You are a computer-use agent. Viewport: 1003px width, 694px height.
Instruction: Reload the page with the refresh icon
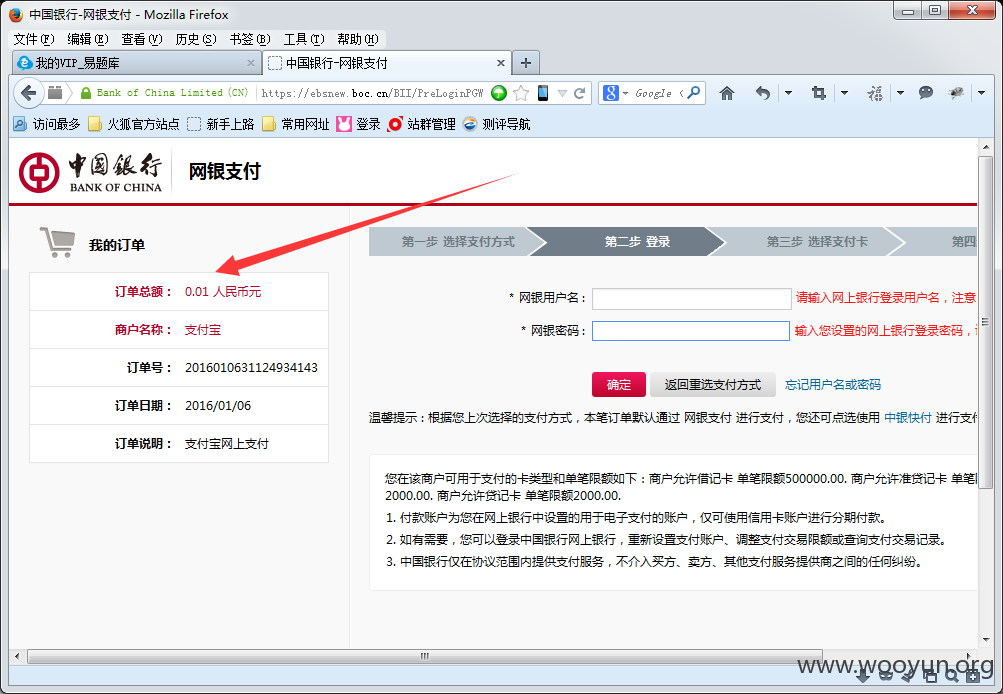point(580,93)
